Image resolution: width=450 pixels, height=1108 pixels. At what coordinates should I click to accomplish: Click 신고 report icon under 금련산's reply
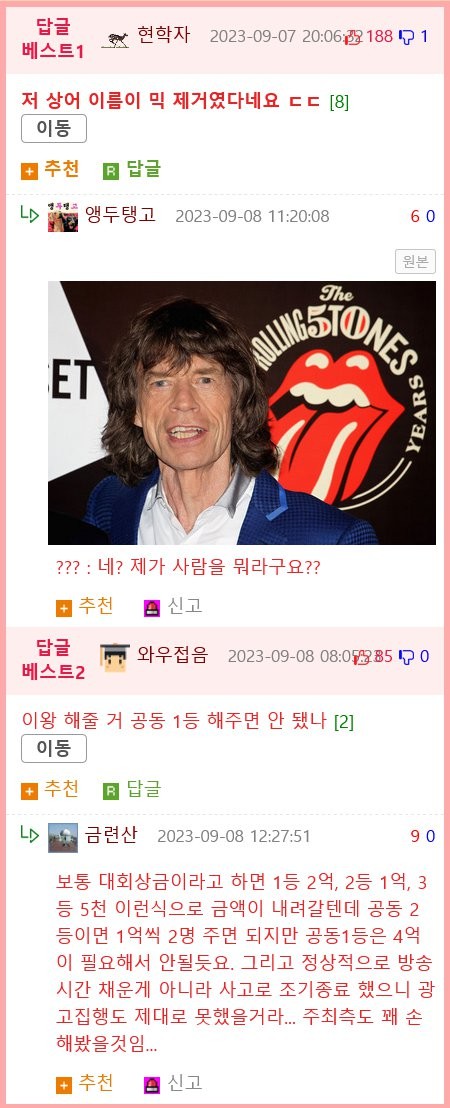click(152, 1085)
